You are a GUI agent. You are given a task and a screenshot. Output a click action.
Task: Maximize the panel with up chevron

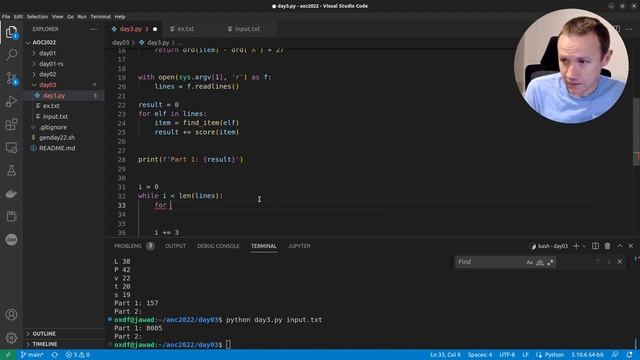coord(620,246)
